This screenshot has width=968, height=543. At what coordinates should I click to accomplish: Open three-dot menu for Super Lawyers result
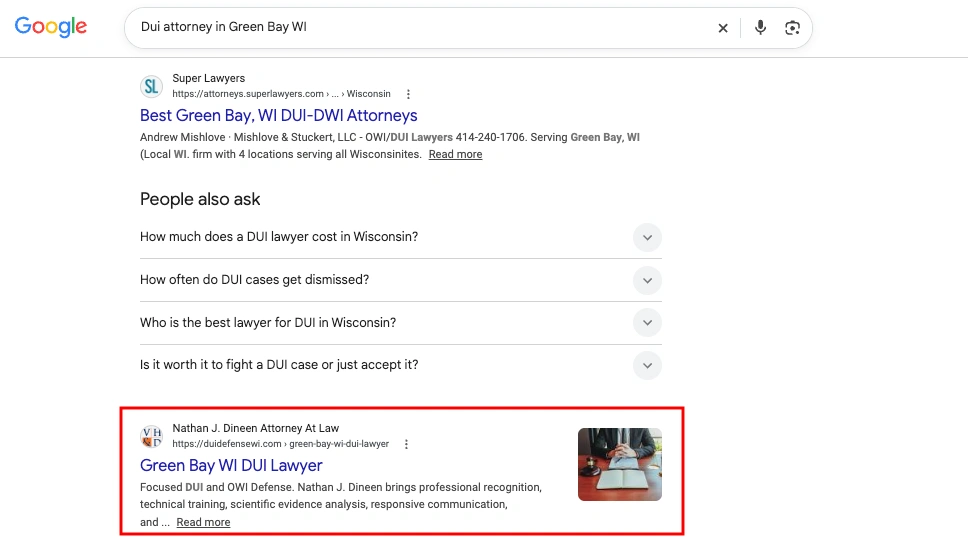pos(408,94)
